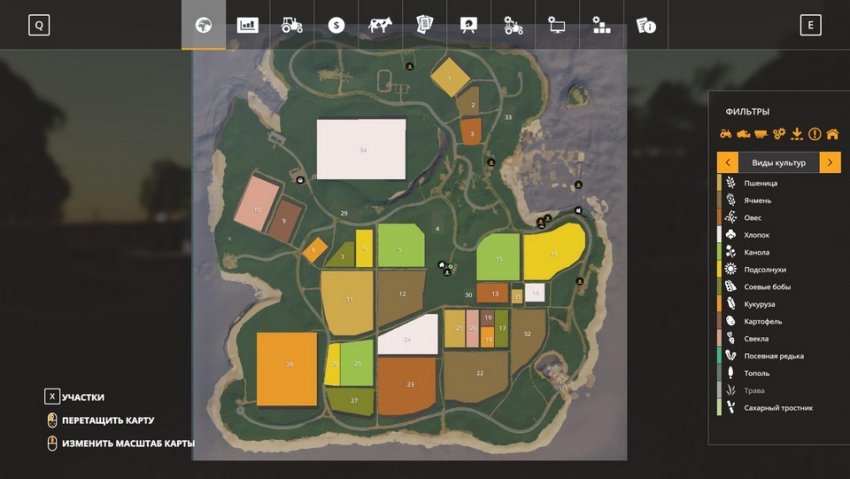Toggle the unloading points filter icon
850x479 pixels.
[x=797, y=134]
